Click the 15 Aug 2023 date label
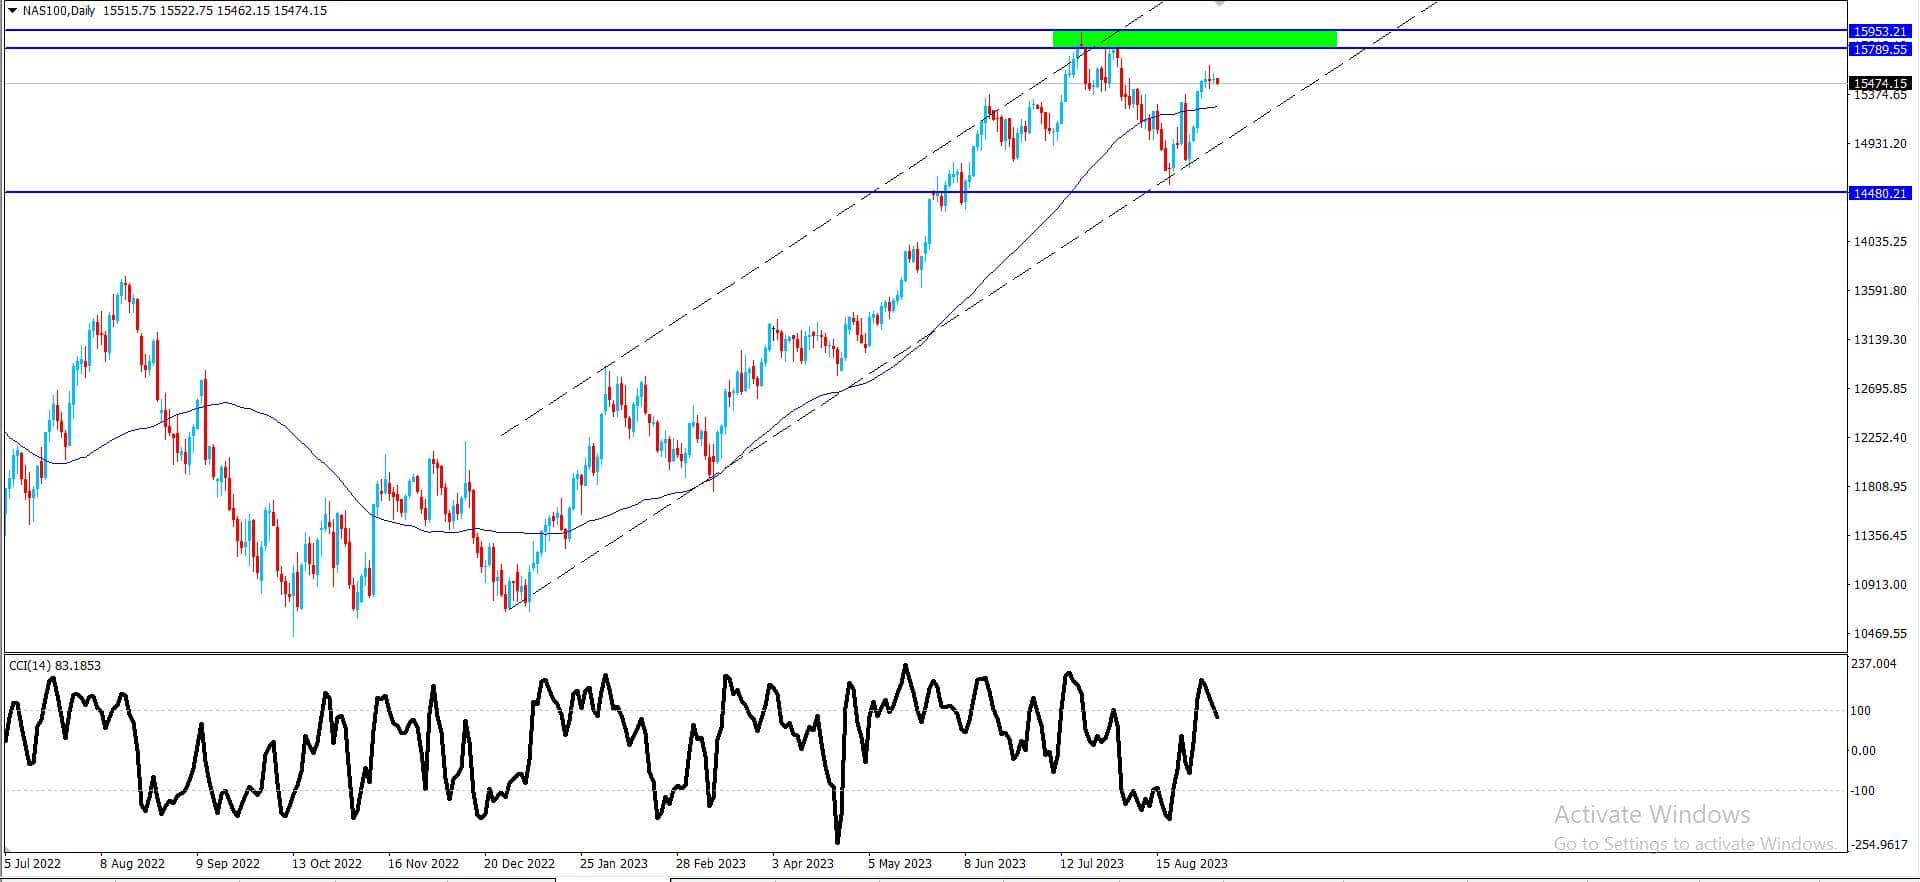This screenshot has width=1920, height=882. [x=1192, y=864]
